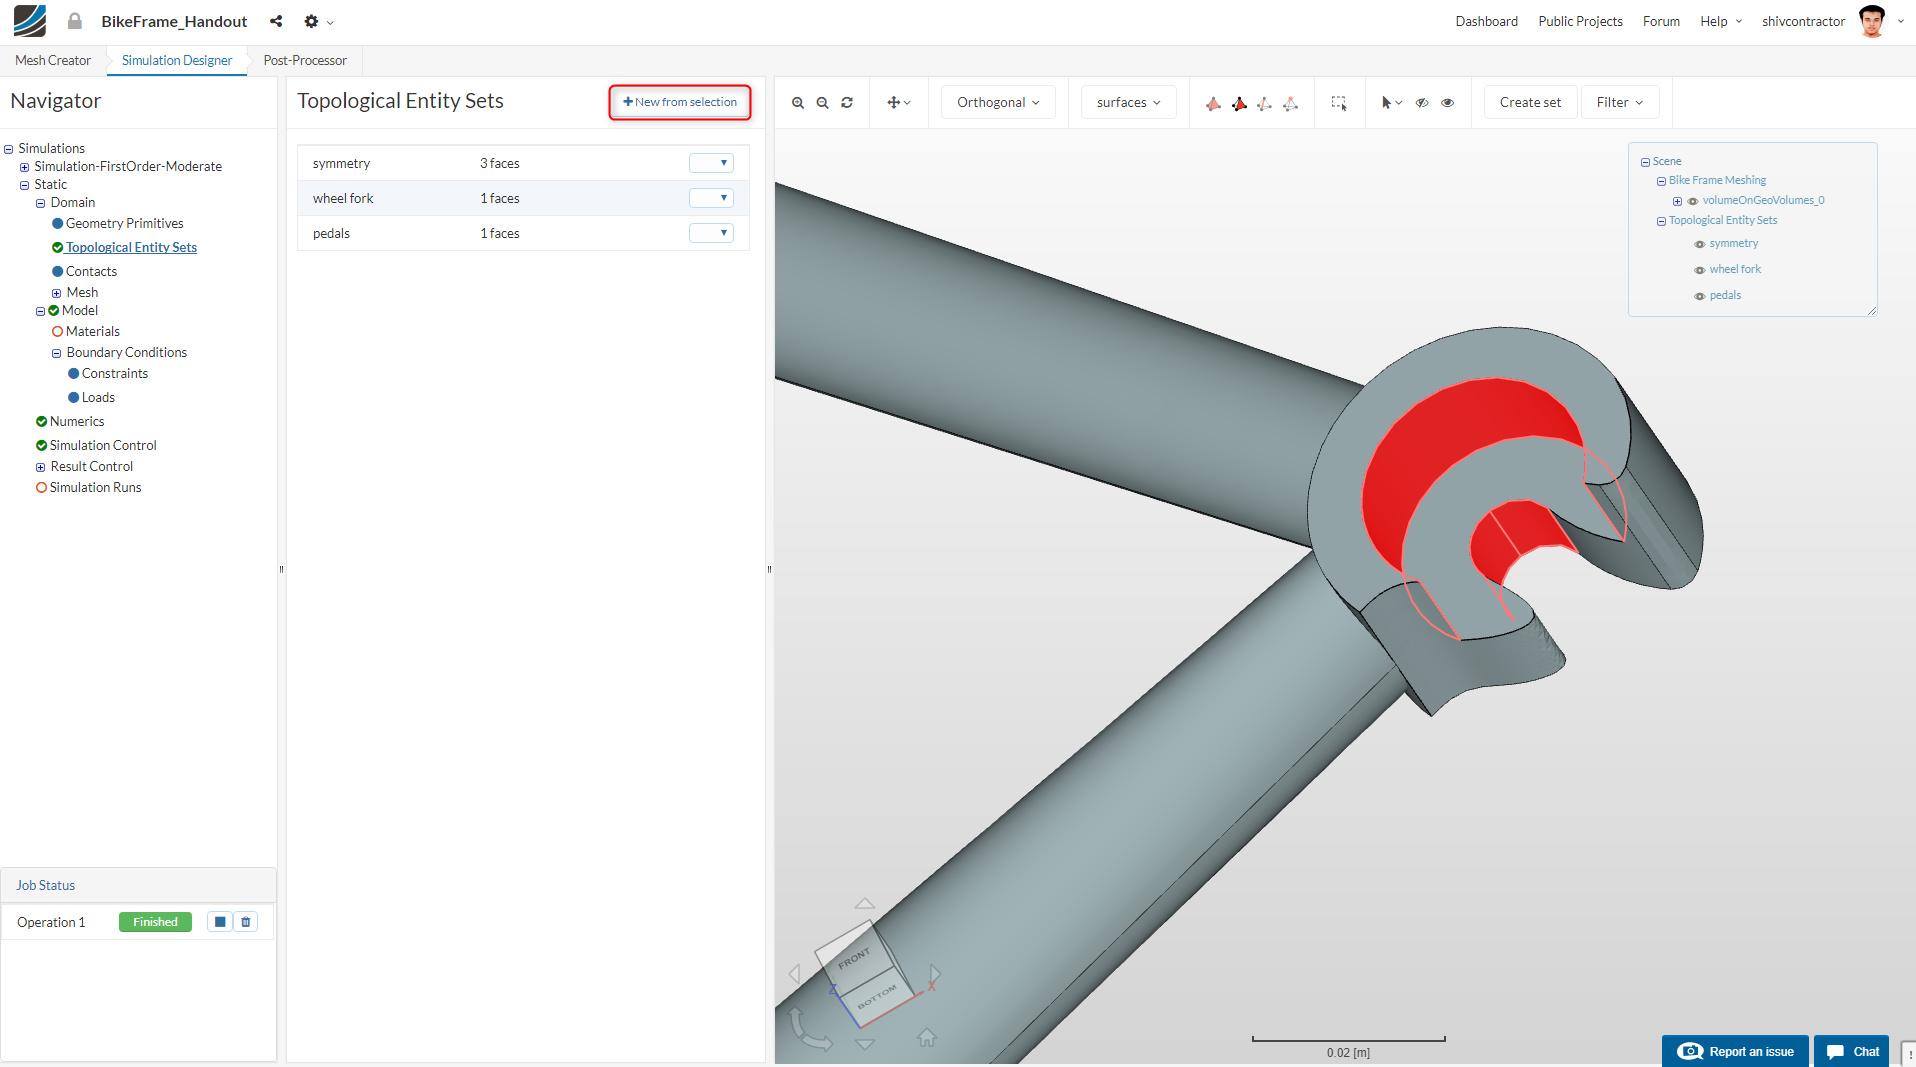Toggle visibility of symmetry set in scene tree
1916x1067 pixels.
click(x=1700, y=244)
